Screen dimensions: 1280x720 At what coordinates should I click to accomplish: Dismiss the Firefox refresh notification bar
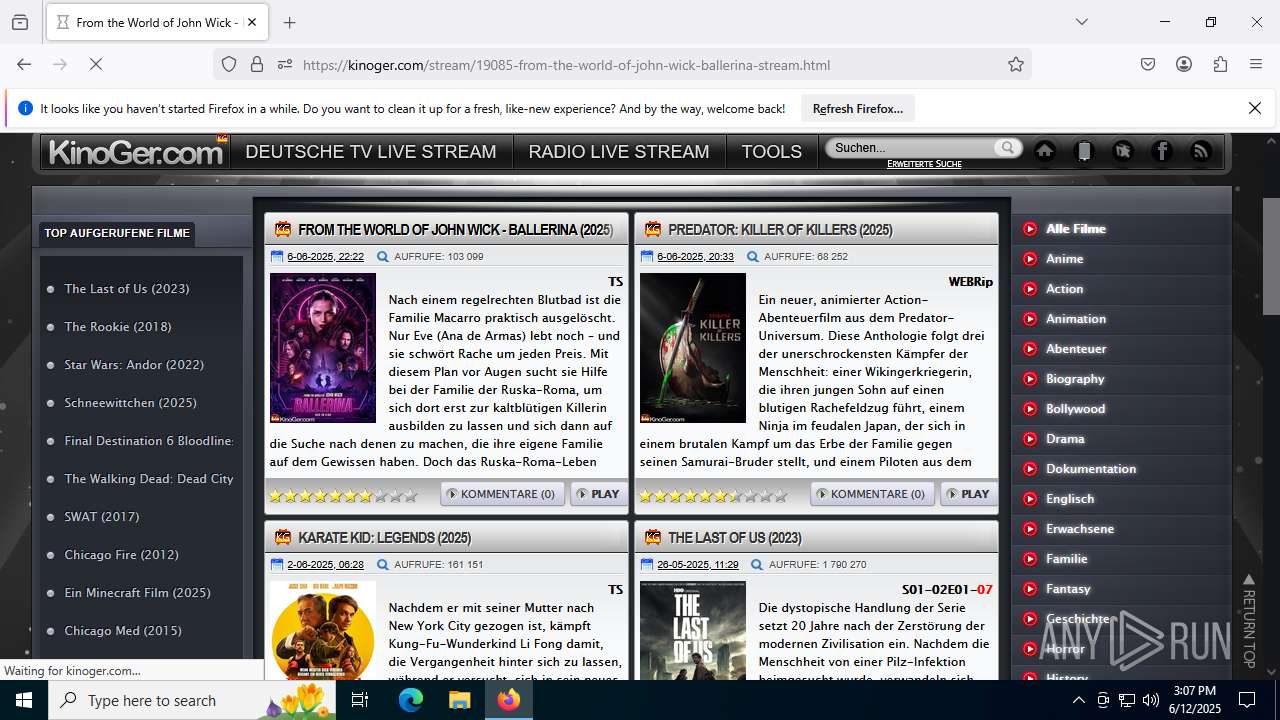point(1255,108)
